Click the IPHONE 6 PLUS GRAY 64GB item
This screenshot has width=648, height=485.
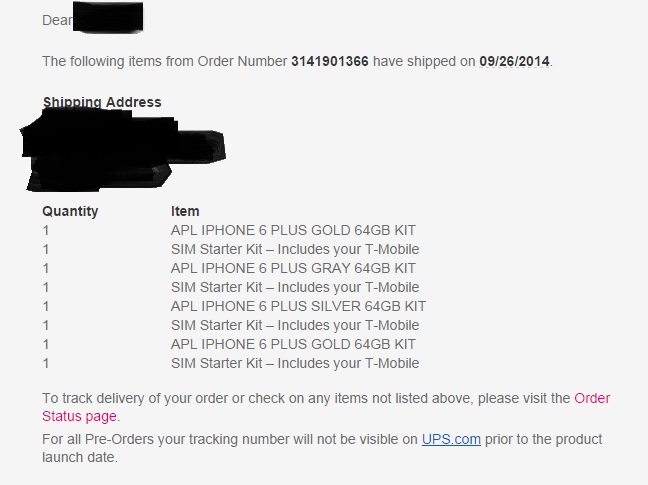pos(293,268)
